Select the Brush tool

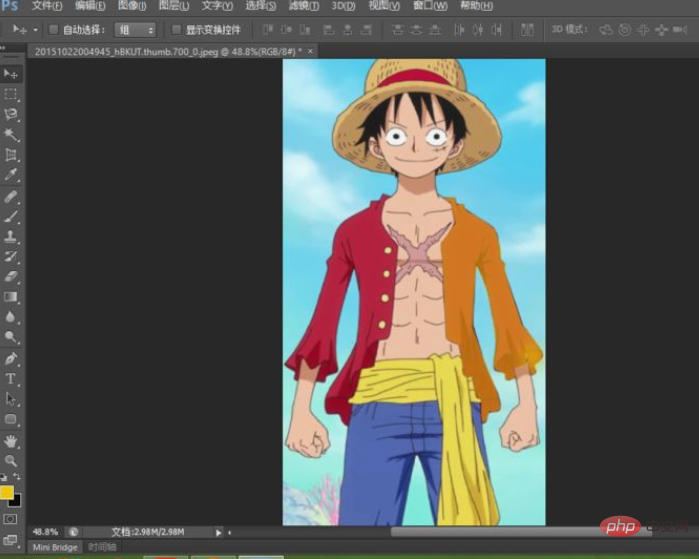(x=10, y=217)
